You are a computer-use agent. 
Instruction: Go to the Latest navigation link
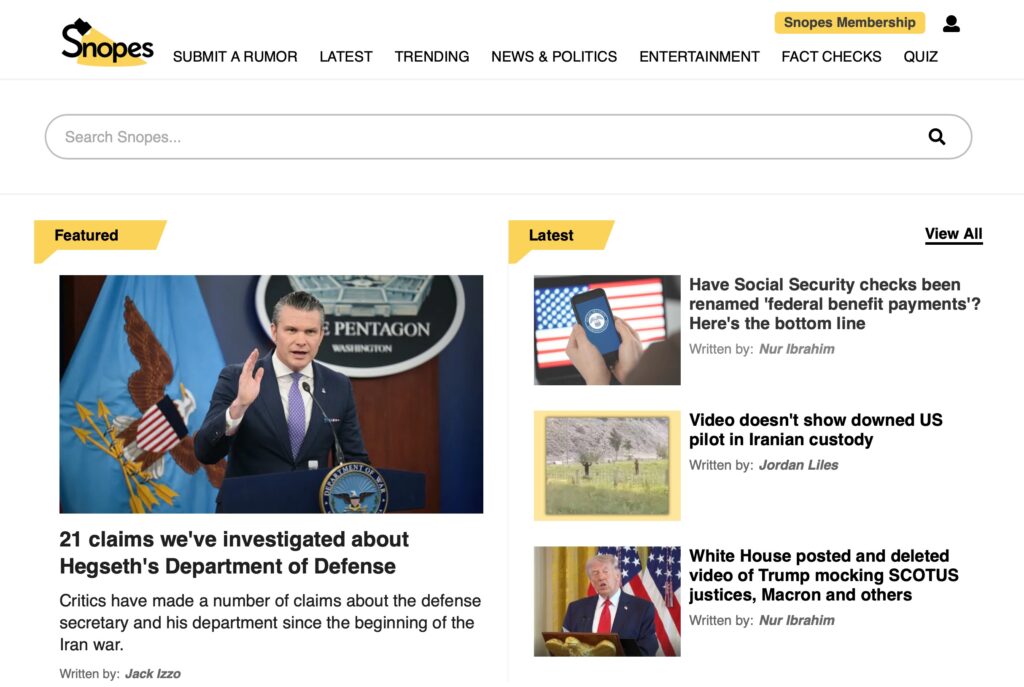(346, 57)
